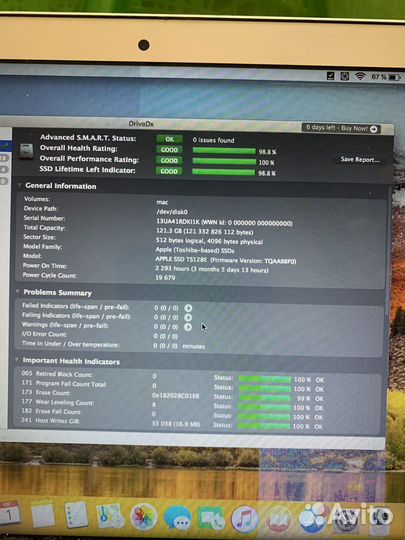Click the '2 293 hours' power on time

[x=172, y=268]
